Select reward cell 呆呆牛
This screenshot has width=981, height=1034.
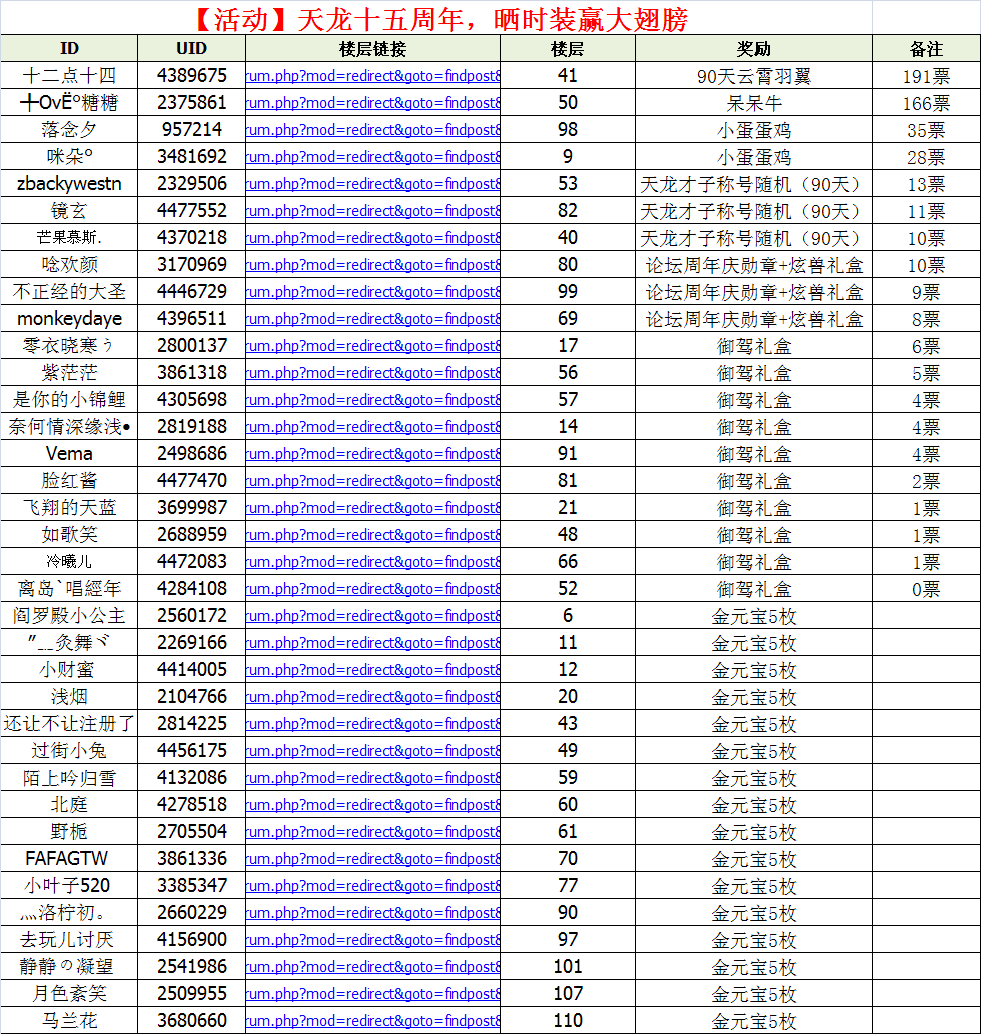pos(754,103)
